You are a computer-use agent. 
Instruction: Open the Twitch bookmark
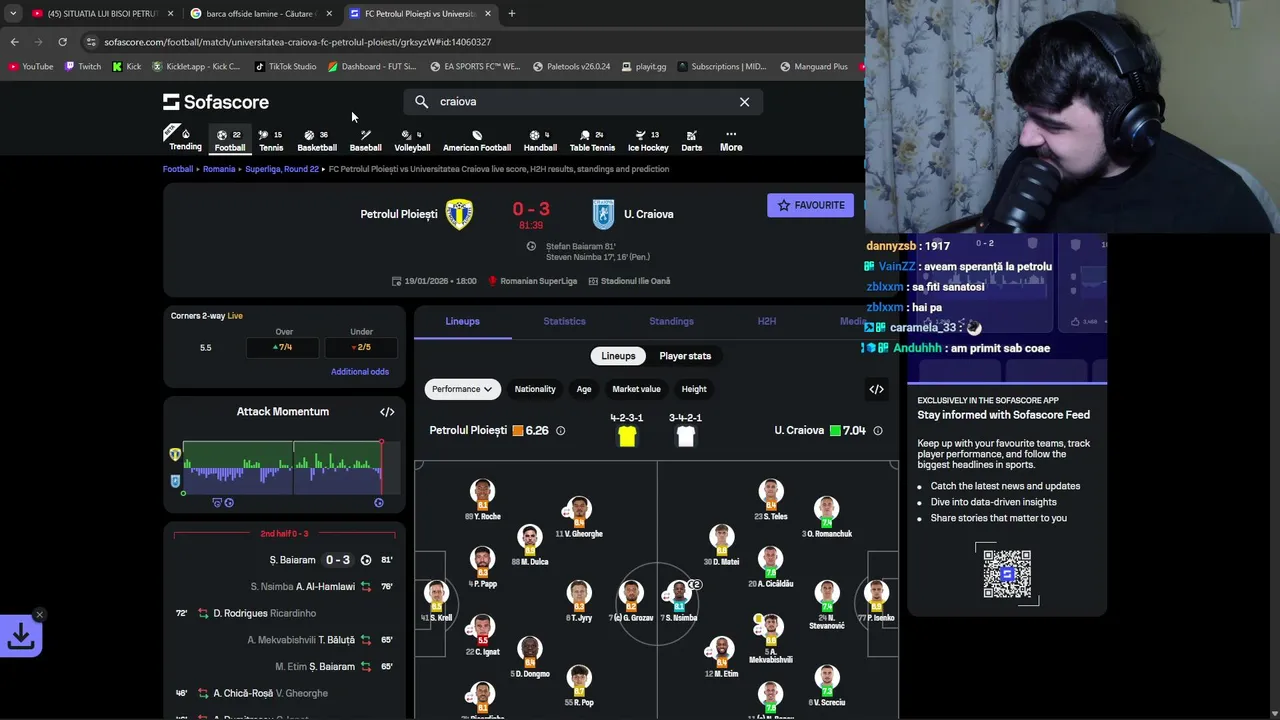coord(82,67)
